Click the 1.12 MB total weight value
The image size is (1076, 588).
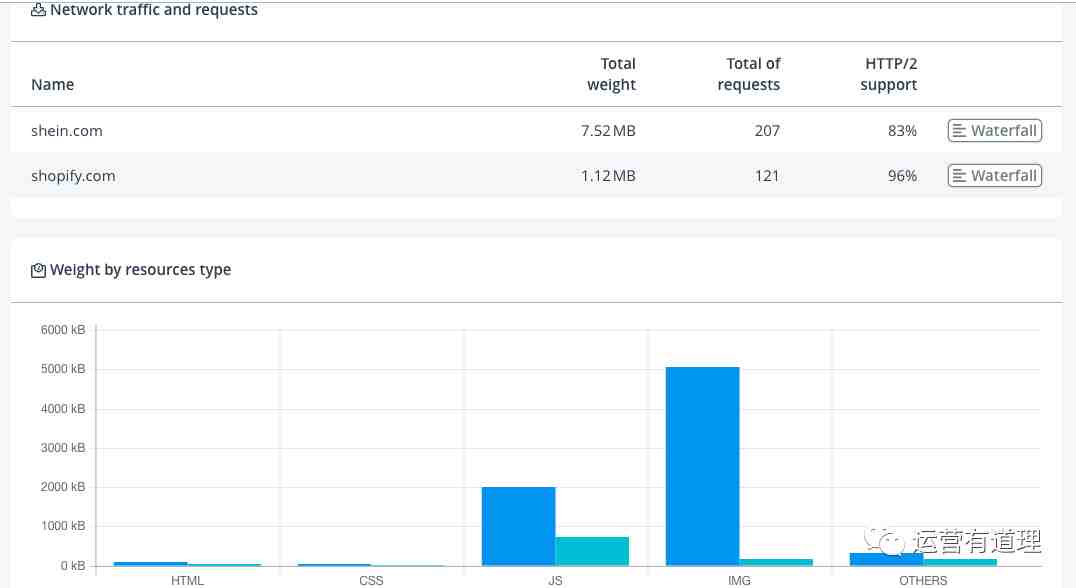pos(608,176)
